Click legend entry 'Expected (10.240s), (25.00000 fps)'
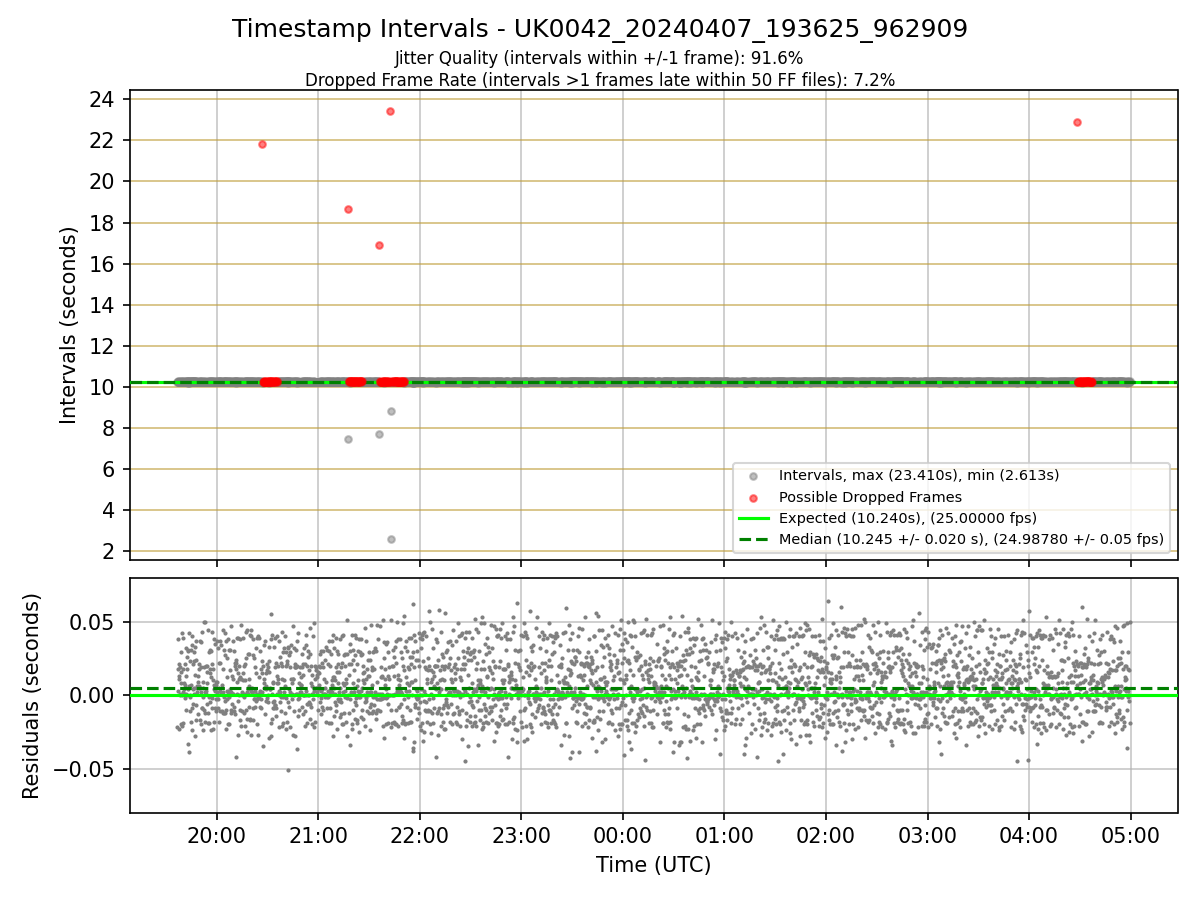Viewport: 1200px width, 900px height. [x=907, y=518]
